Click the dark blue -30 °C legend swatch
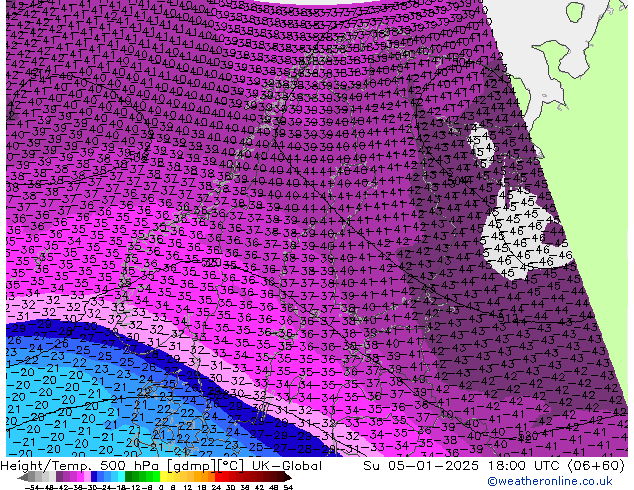This screenshot has height=490, width=634. [x=94, y=477]
